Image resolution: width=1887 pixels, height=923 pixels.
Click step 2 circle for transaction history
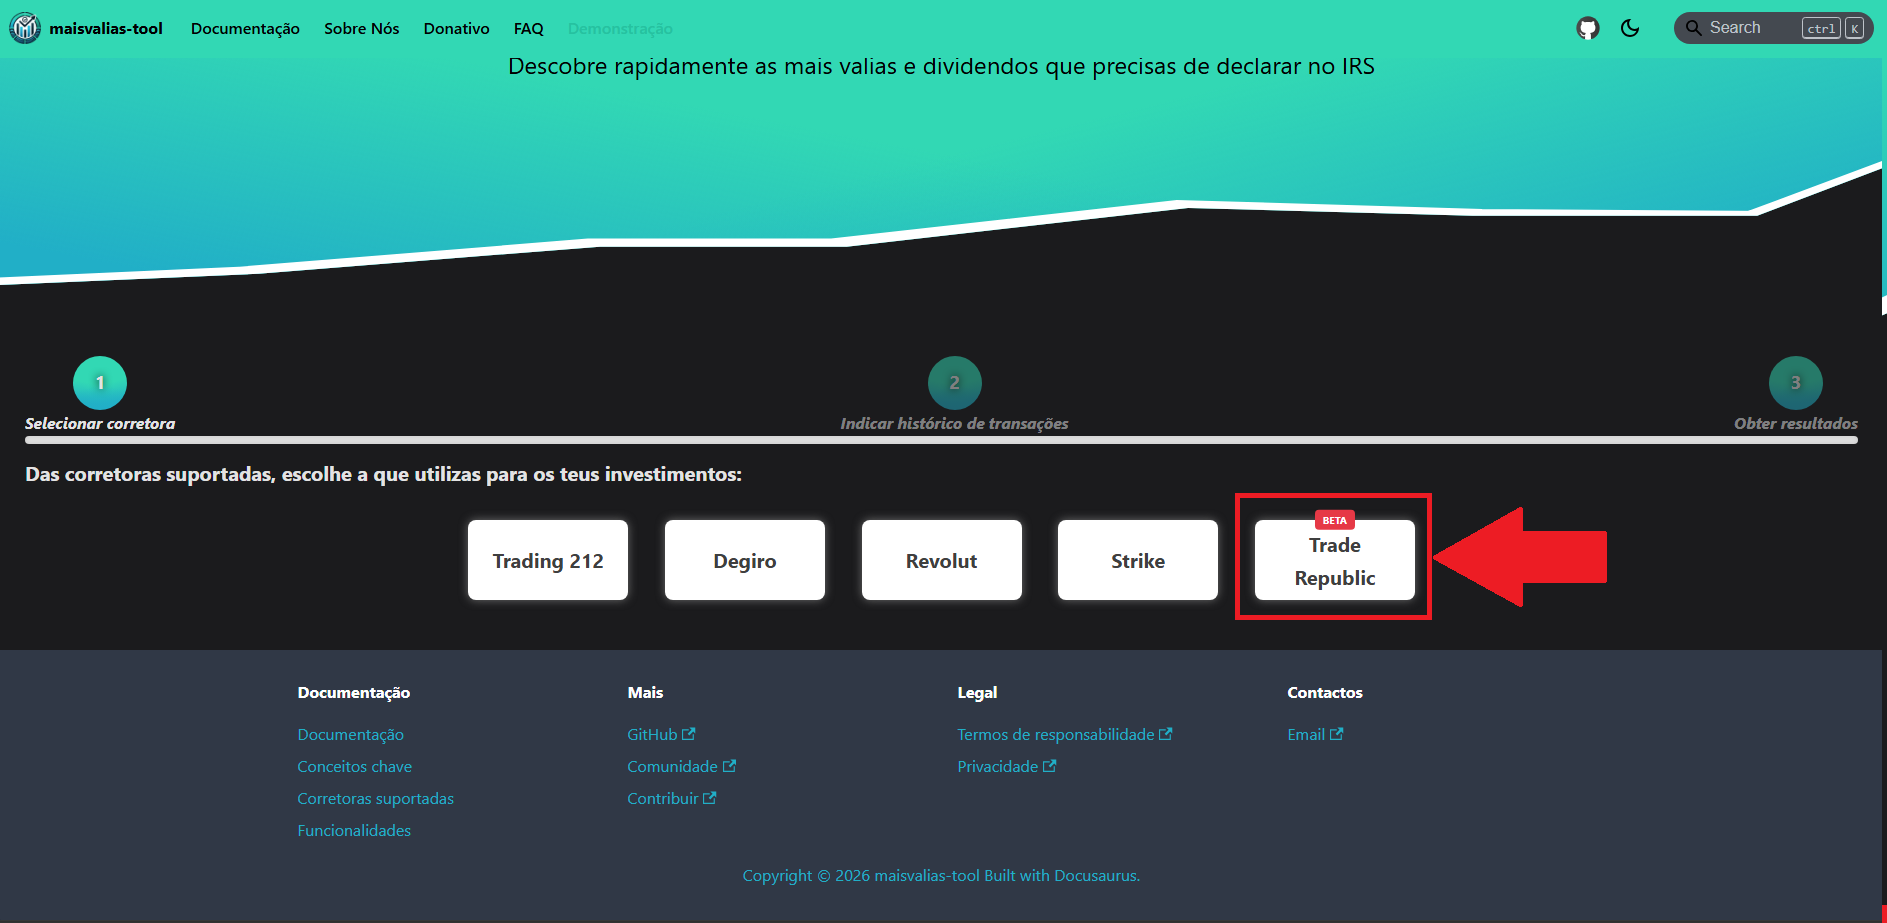click(954, 383)
